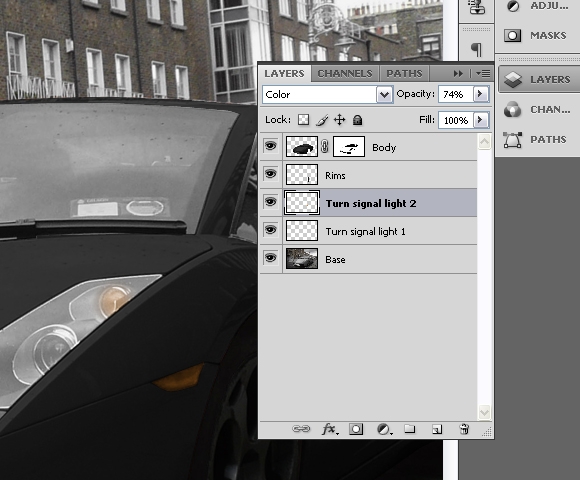Hide the Base layer

pyautogui.click(x=271, y=258)
